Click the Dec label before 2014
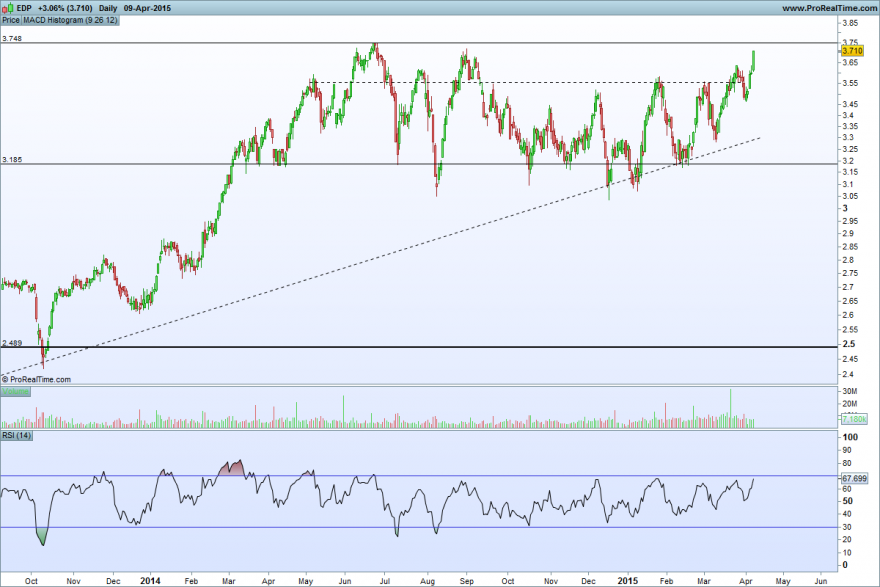 [113, 581]
